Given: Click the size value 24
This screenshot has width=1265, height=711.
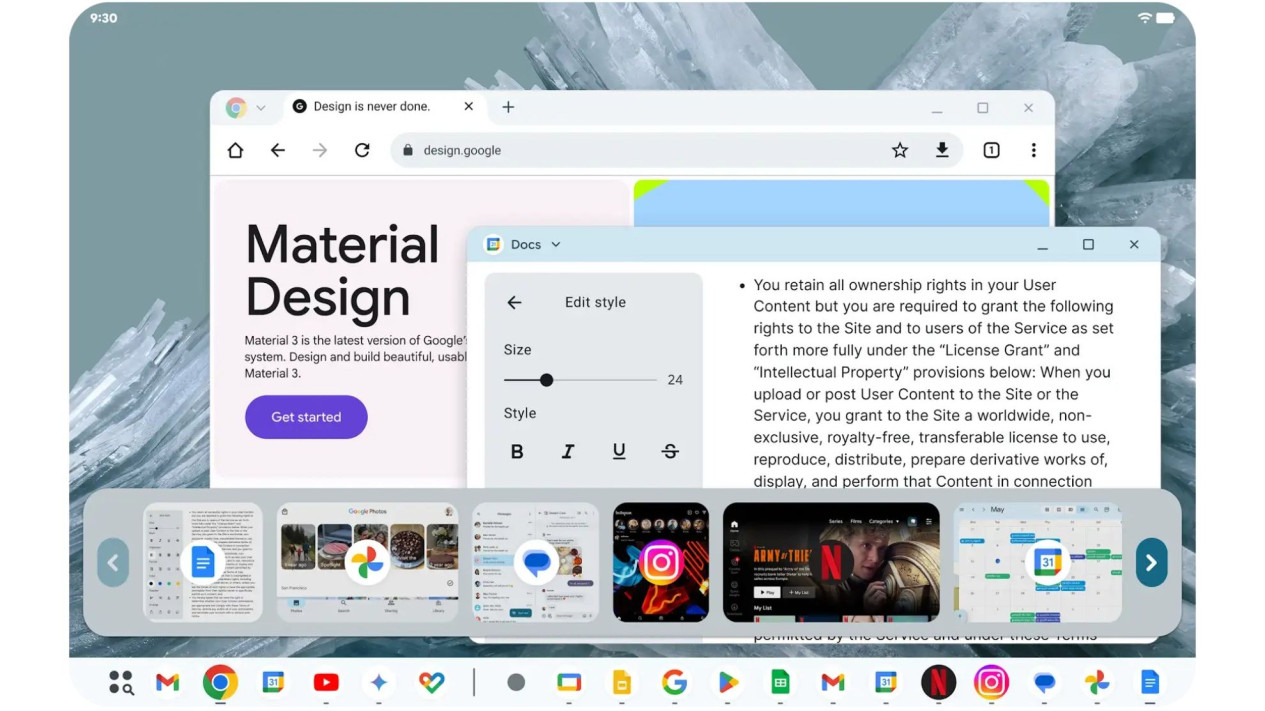Looking at the screenshot, I should [x=675, y=380].
